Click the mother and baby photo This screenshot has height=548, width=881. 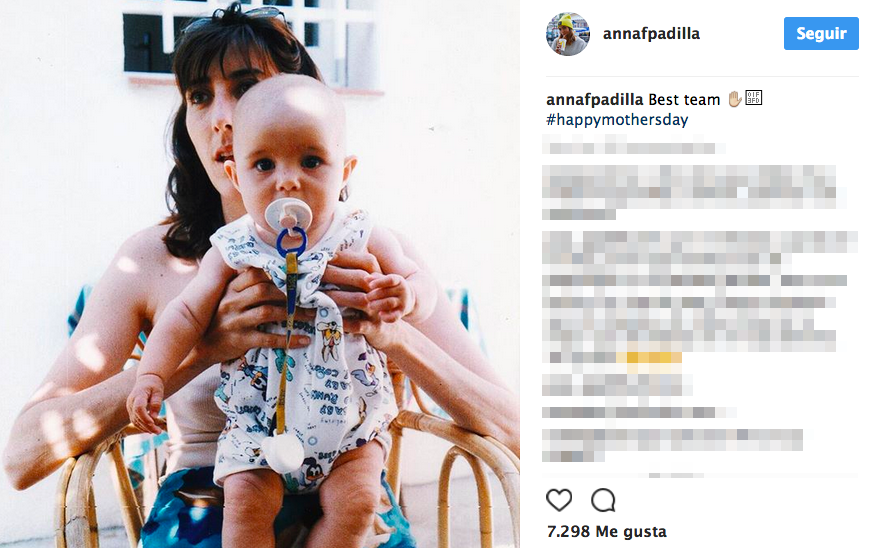[260, 274]
